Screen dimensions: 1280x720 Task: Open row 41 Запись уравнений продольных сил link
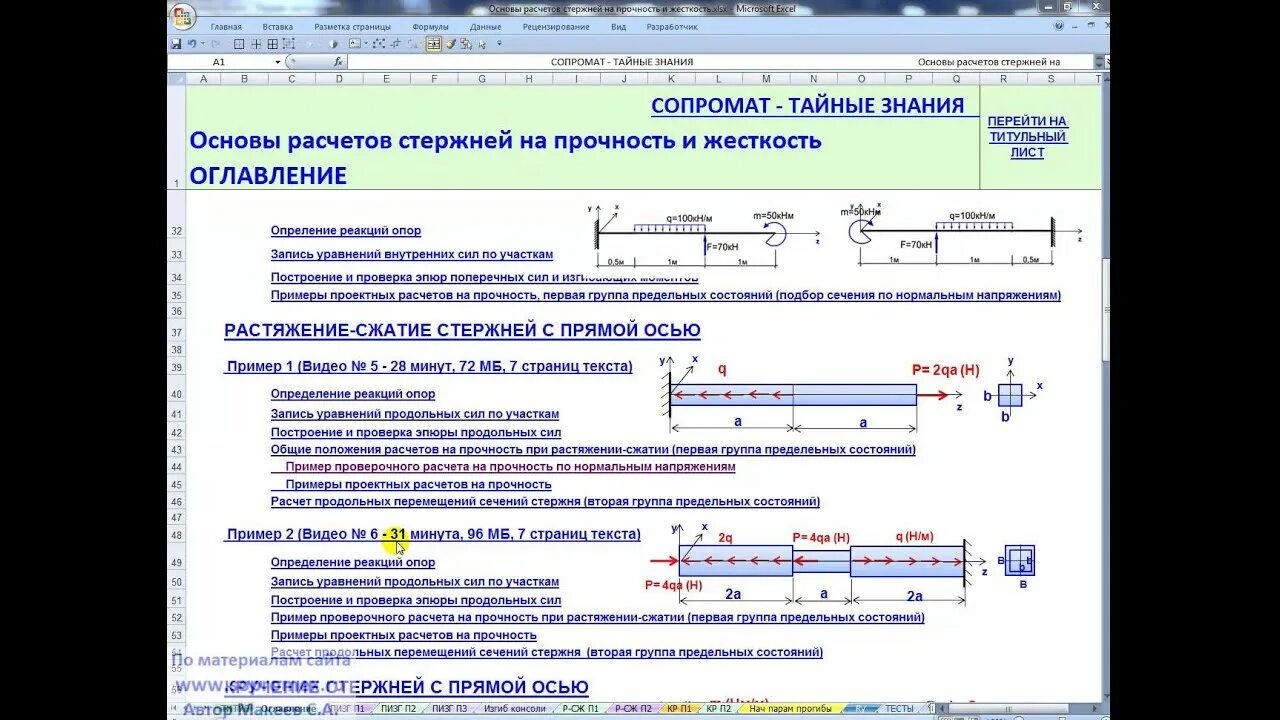[x=415, y=414]
